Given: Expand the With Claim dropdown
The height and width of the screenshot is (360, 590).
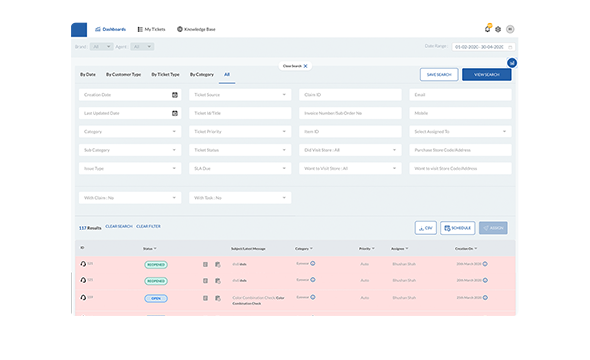Looking at the screenshot, I should click(130, 198).
